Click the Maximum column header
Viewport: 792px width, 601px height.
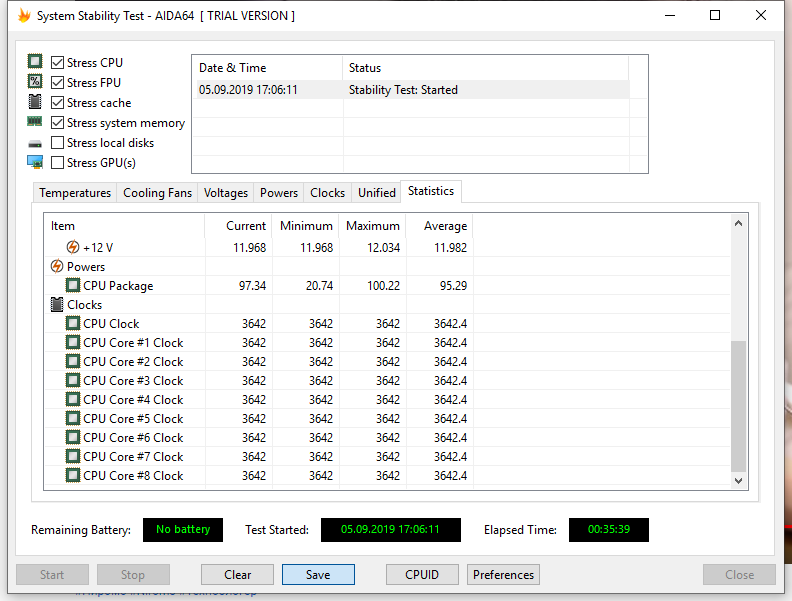coord(373,226)
